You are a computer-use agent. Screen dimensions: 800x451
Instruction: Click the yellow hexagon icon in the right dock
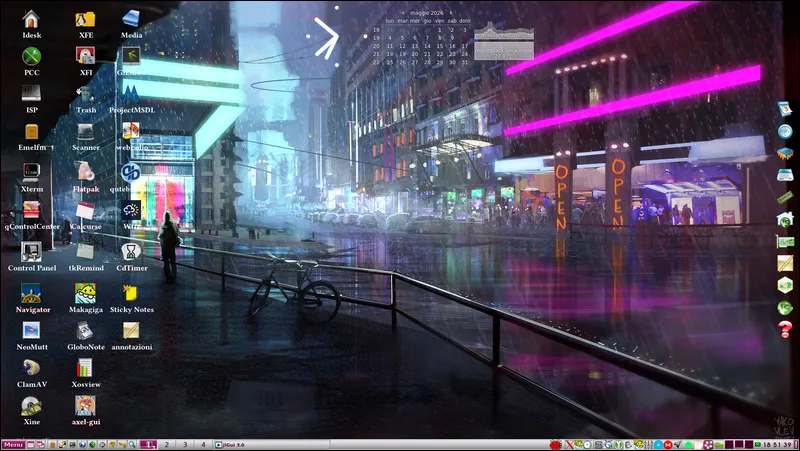coord(785,285)
